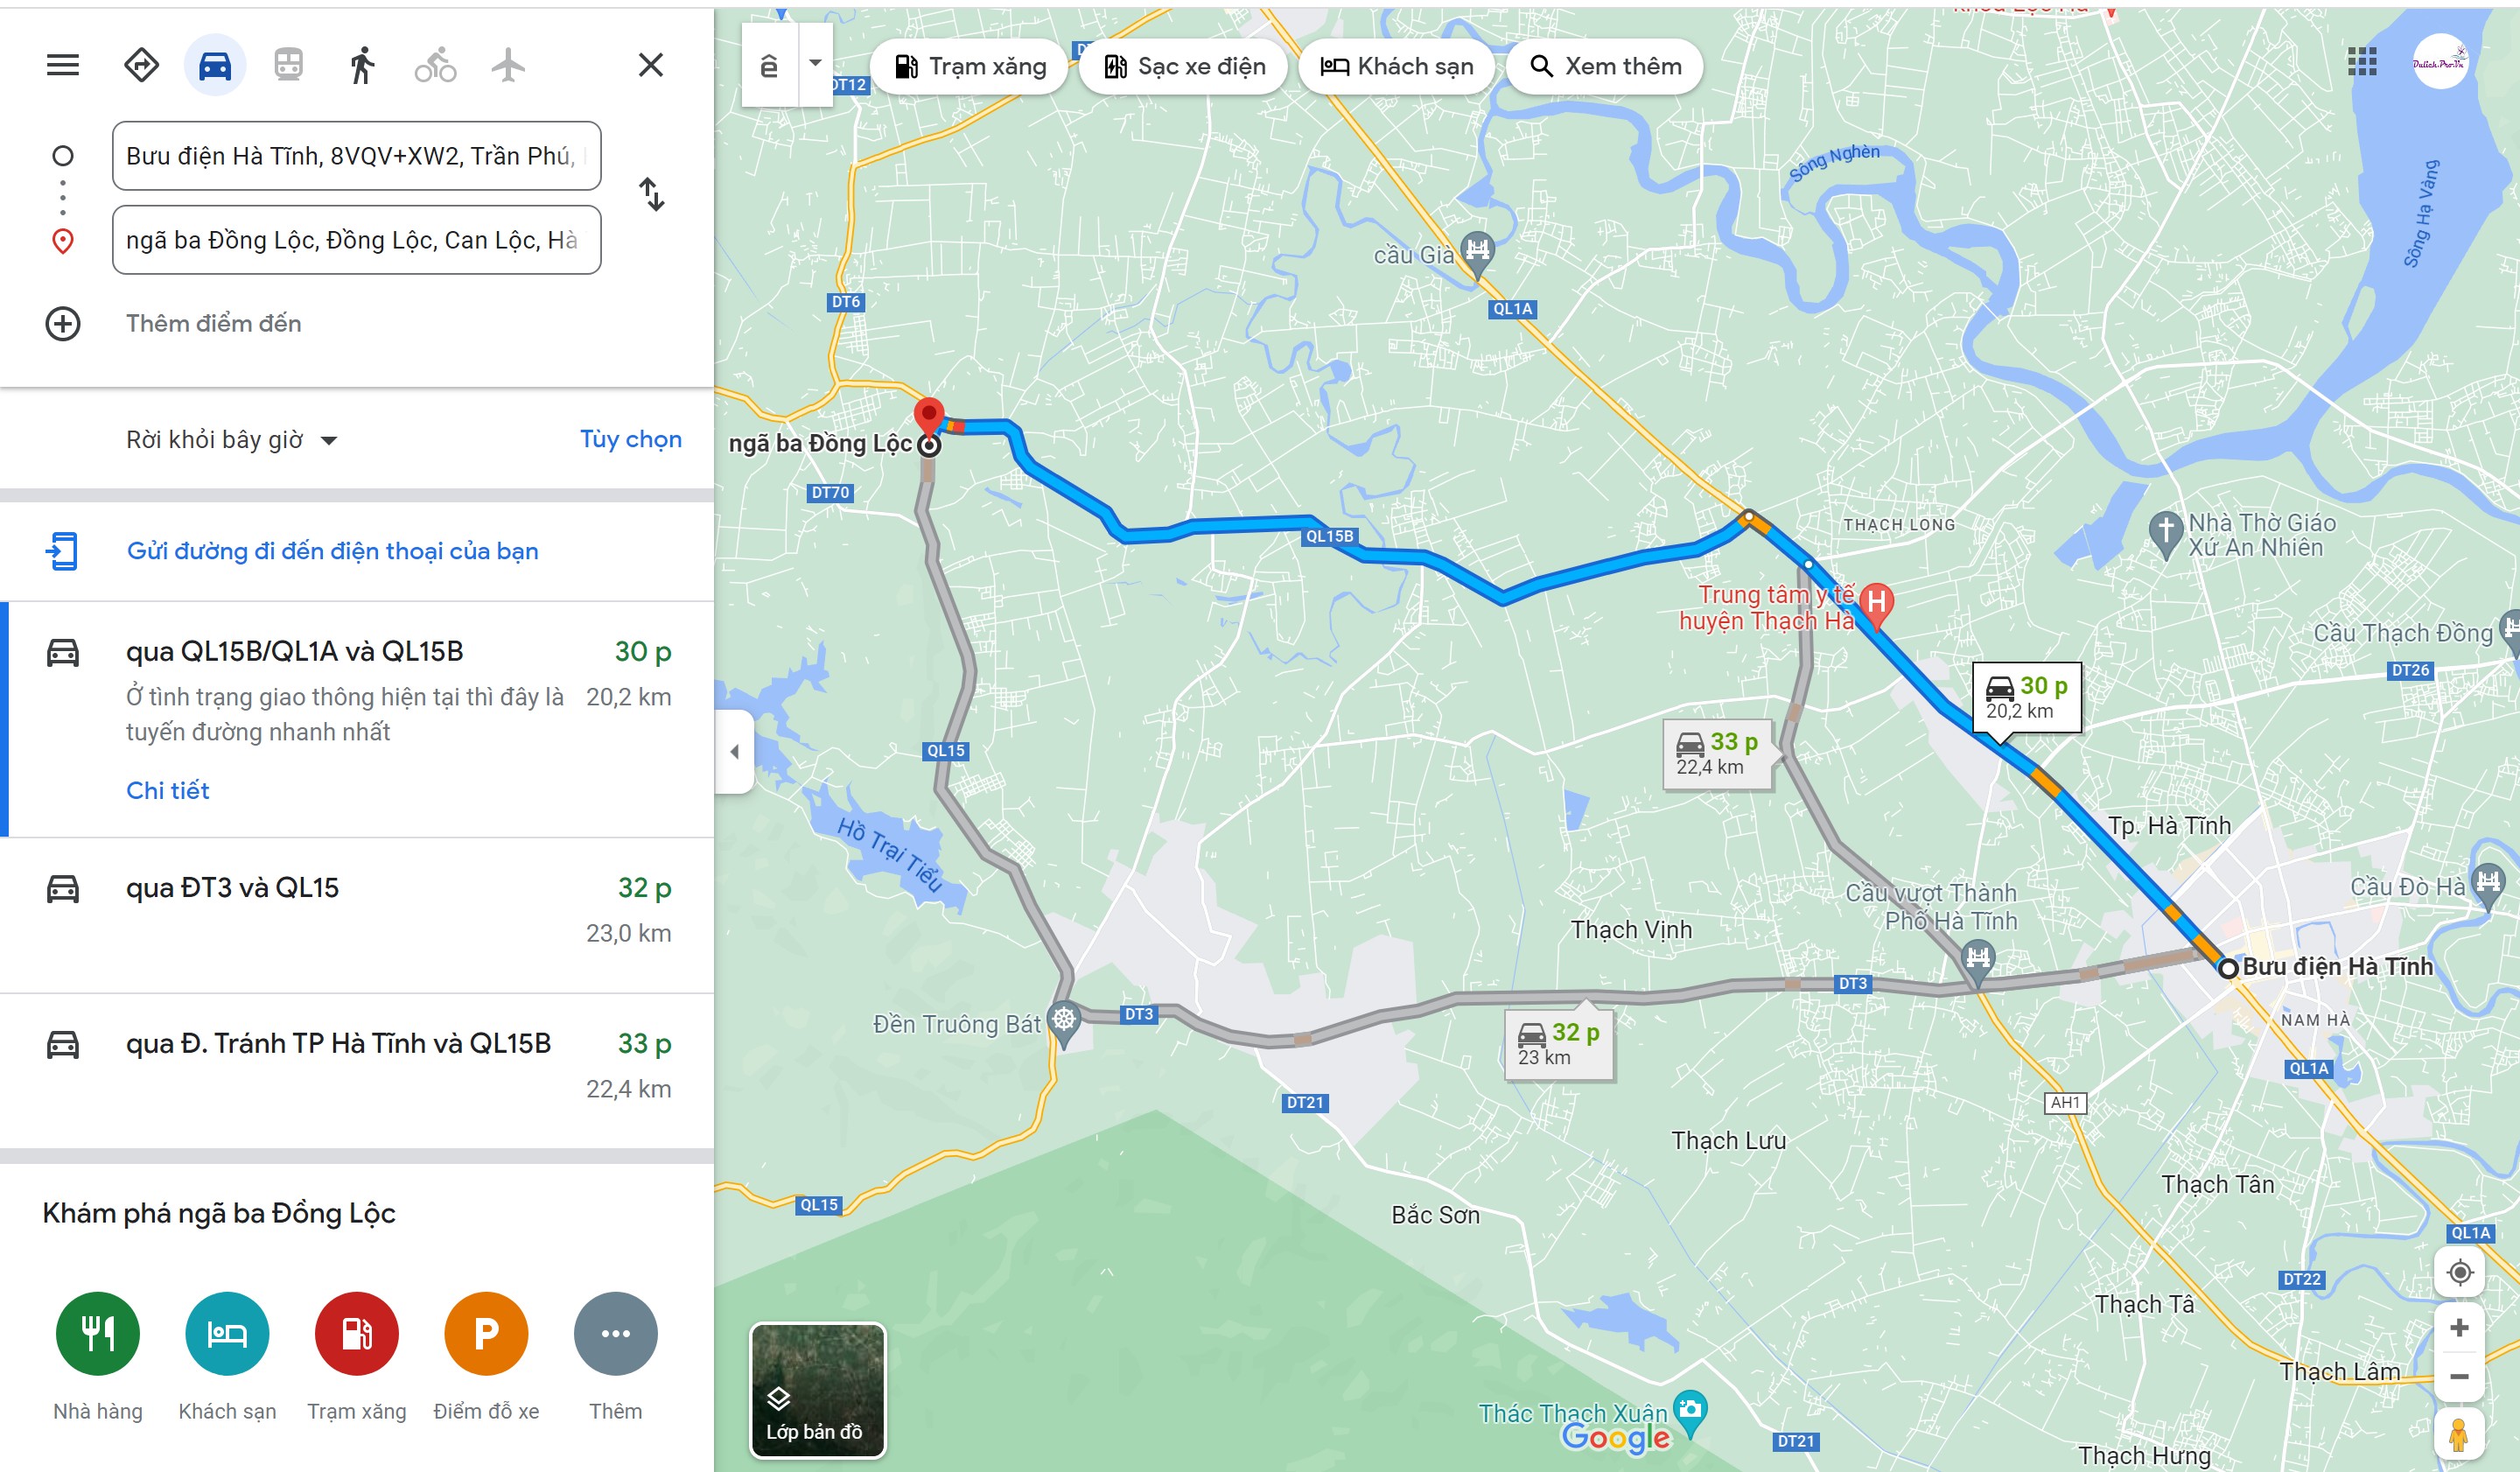Show my current location on map
2520x1472 pixels.
pos(2459,1272)
